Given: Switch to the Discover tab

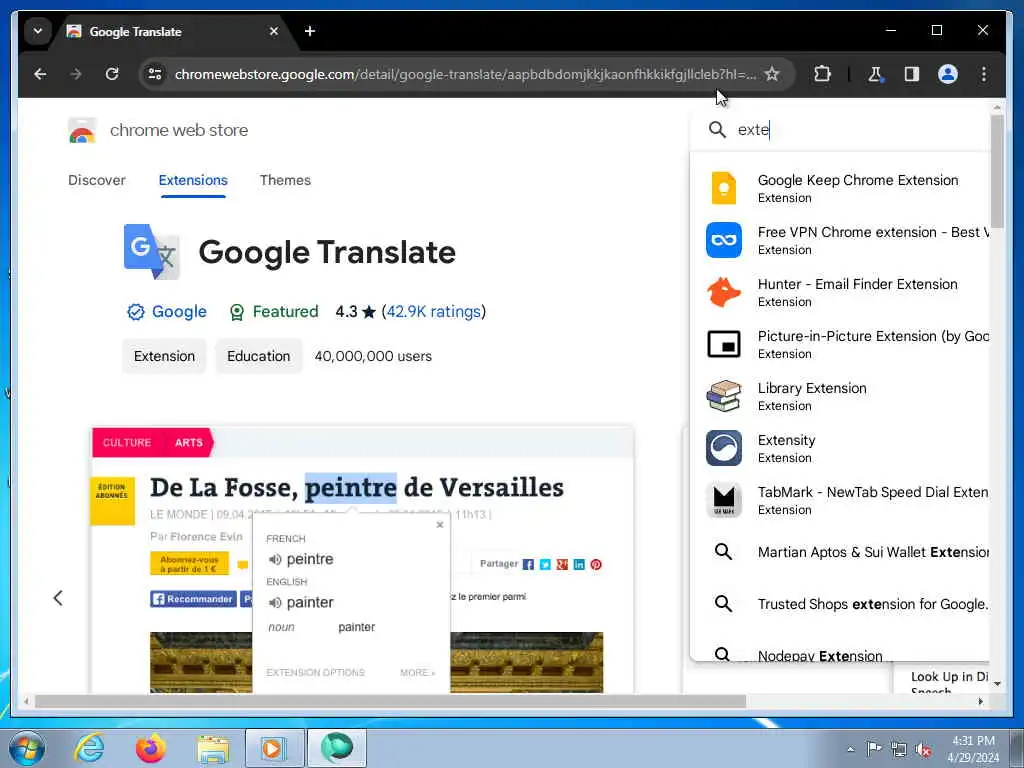Looking at the screenshot, I should click(x=97, y=180).
